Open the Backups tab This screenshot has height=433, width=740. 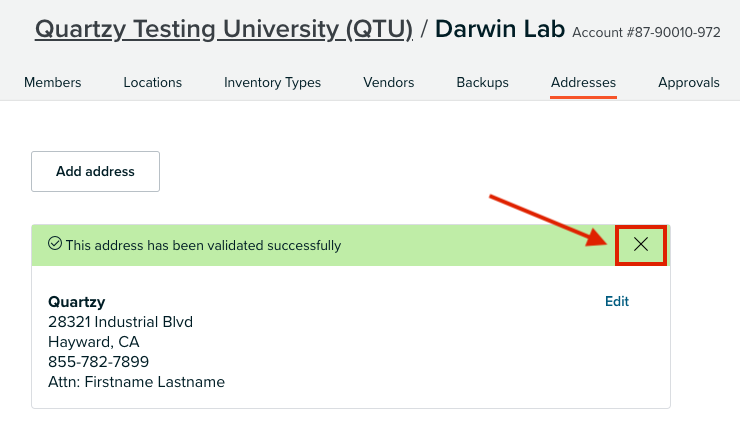482,82
